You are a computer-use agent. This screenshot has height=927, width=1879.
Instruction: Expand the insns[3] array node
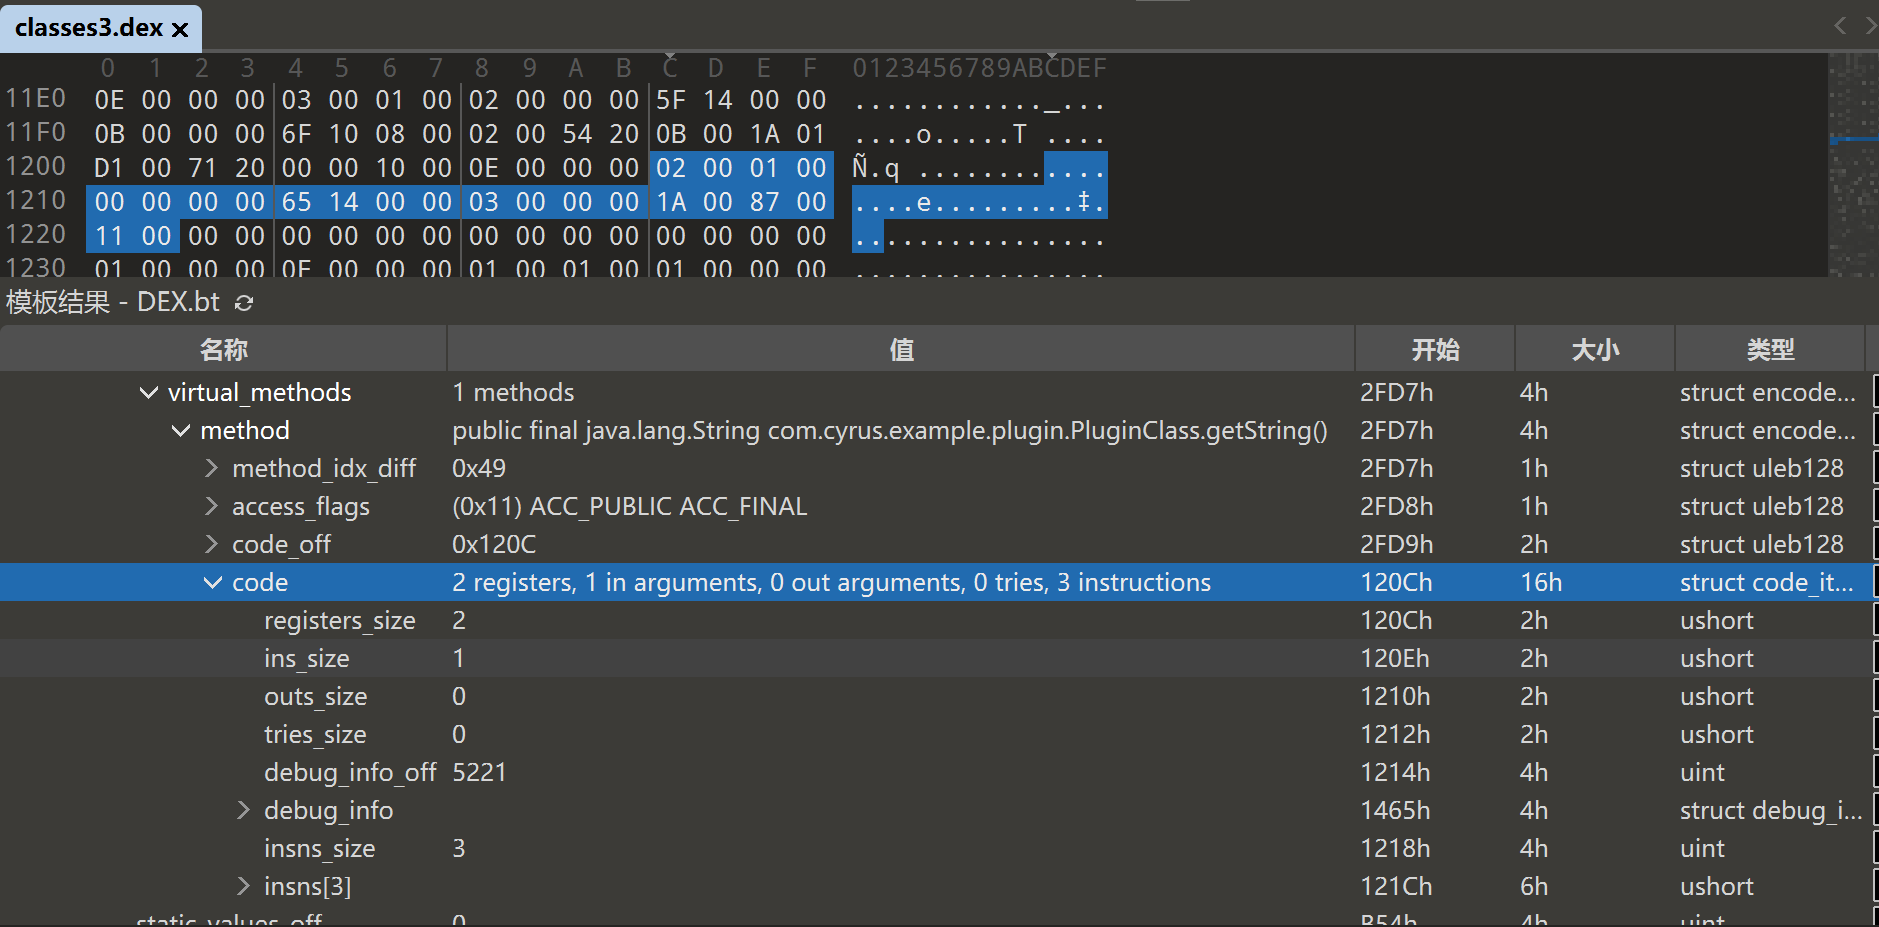[243, 886]
